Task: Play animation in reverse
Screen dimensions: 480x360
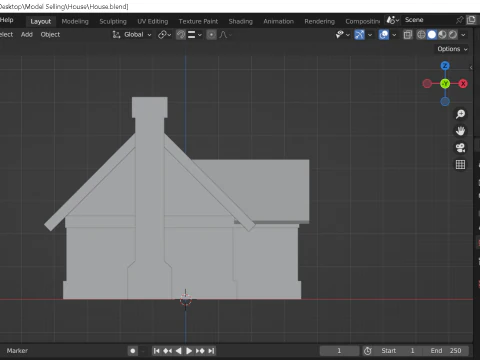Action: pyautogui.click(x=178, y=351)
